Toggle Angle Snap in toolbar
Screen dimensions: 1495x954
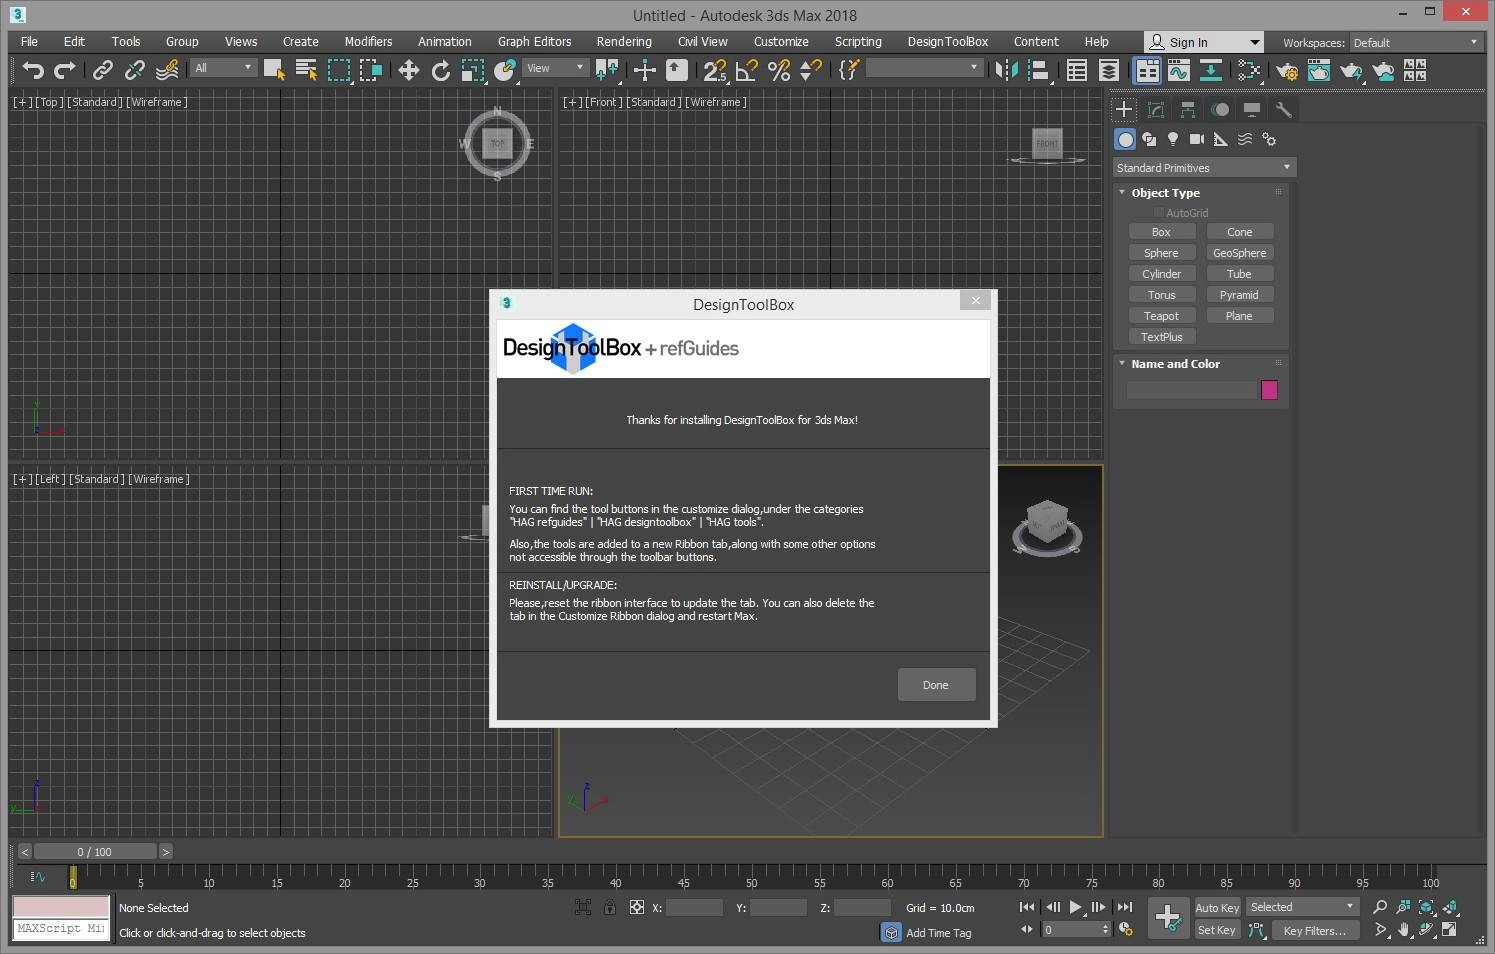(x=747, y=70)
